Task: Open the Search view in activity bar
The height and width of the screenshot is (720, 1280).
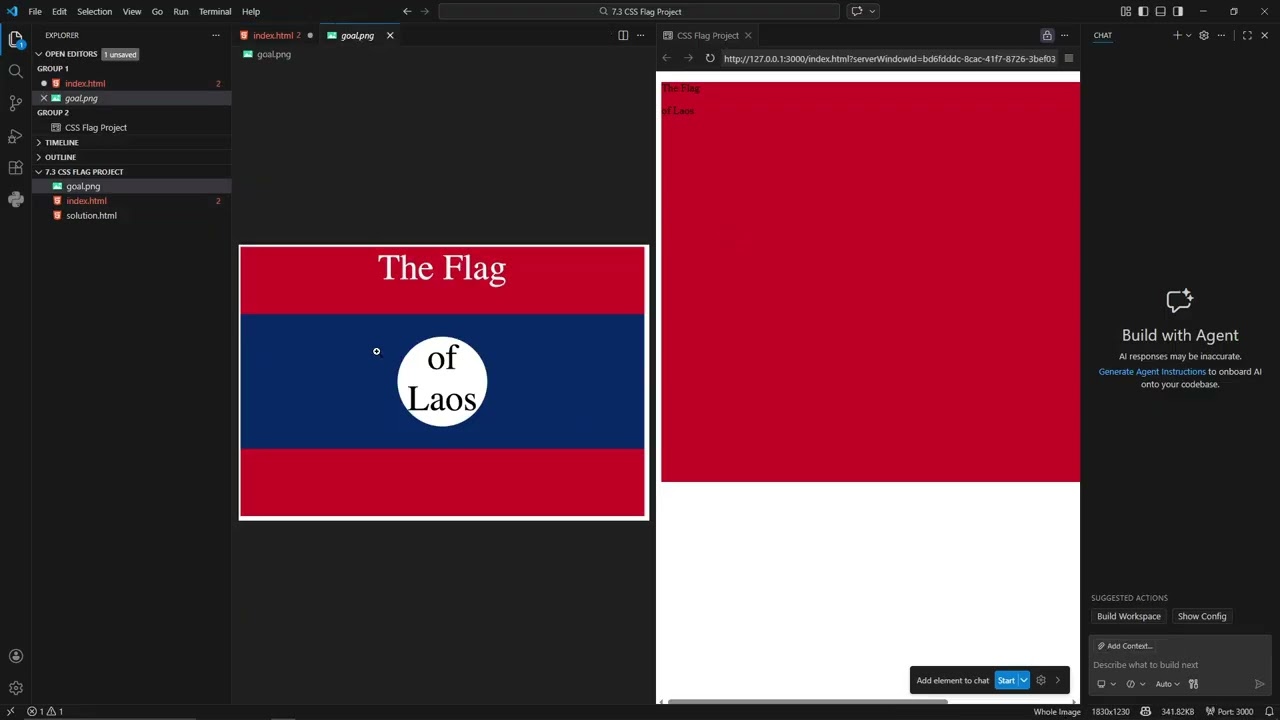Action: 15,71
